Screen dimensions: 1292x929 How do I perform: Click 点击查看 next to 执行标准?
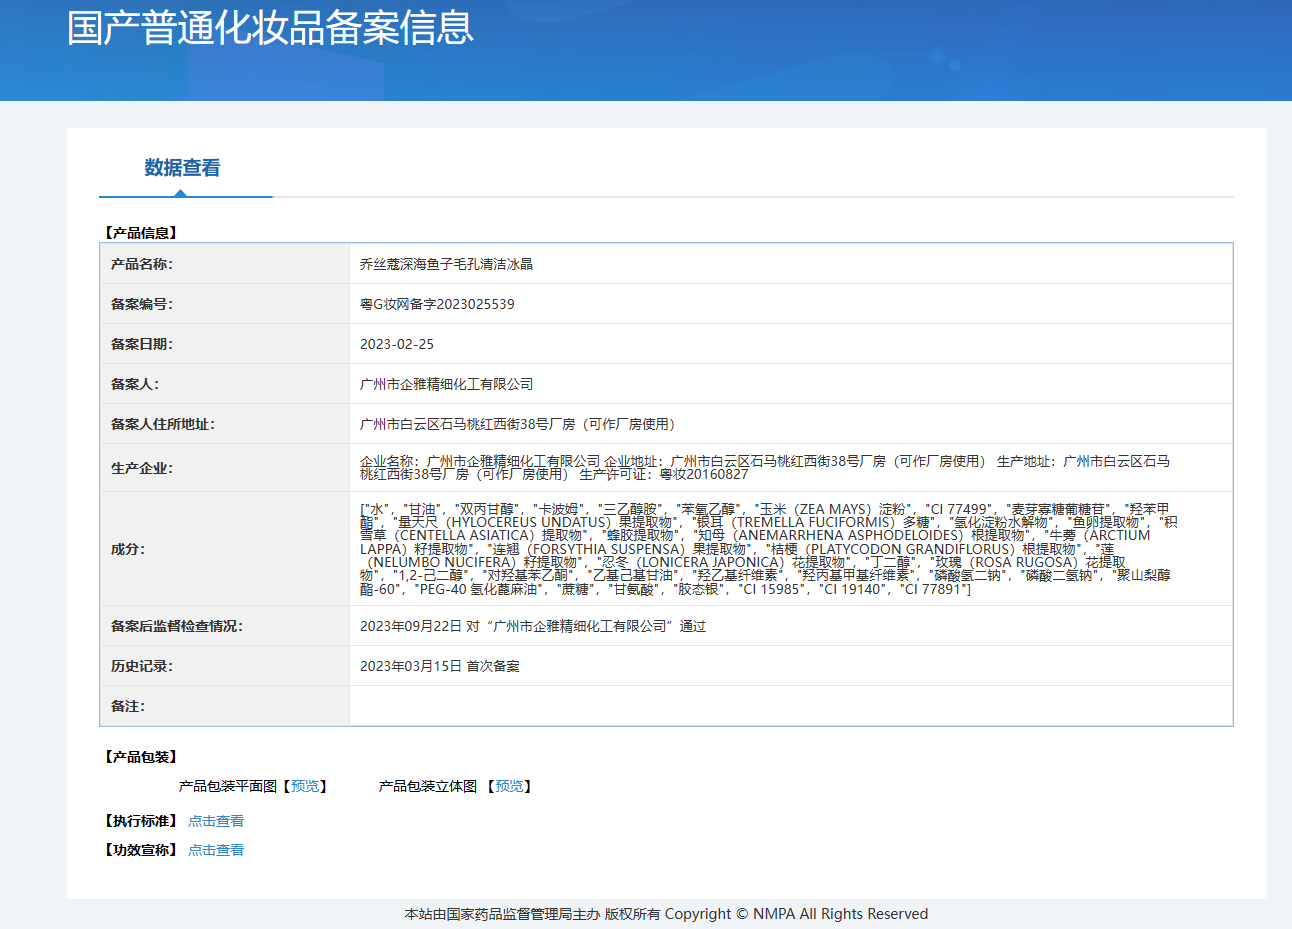[216, 821]
